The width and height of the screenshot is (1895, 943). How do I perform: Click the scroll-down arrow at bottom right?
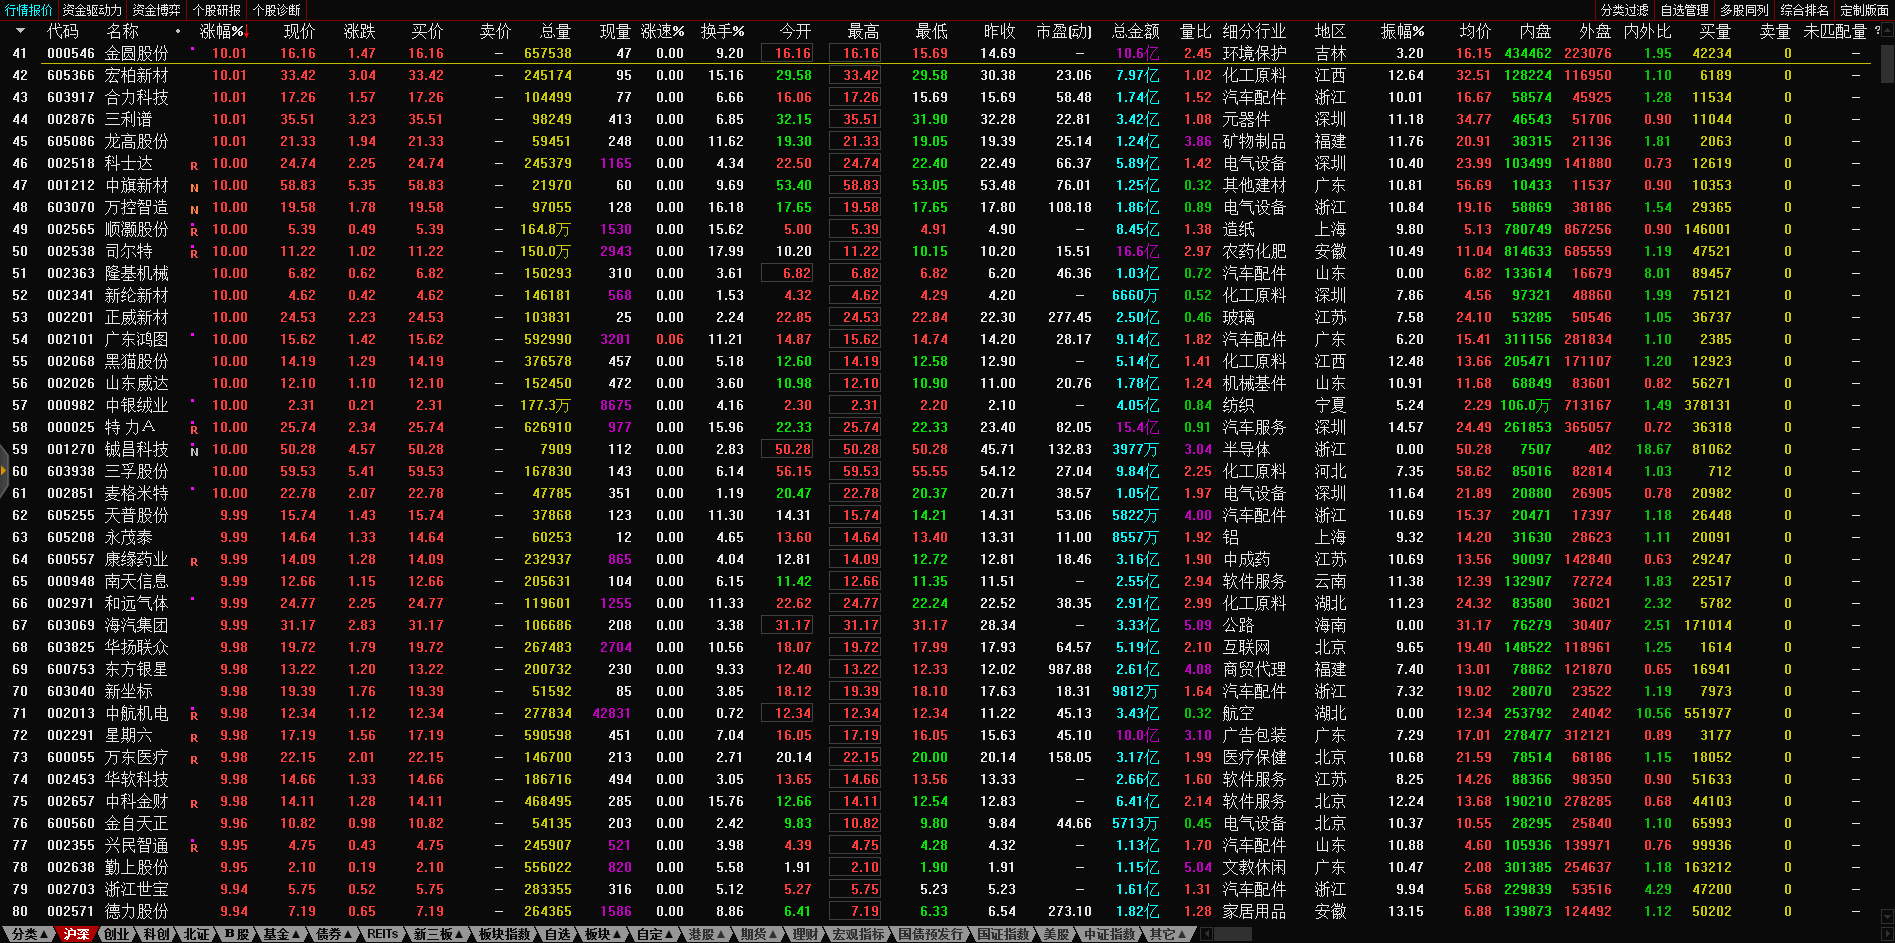tap(1887, 915)
